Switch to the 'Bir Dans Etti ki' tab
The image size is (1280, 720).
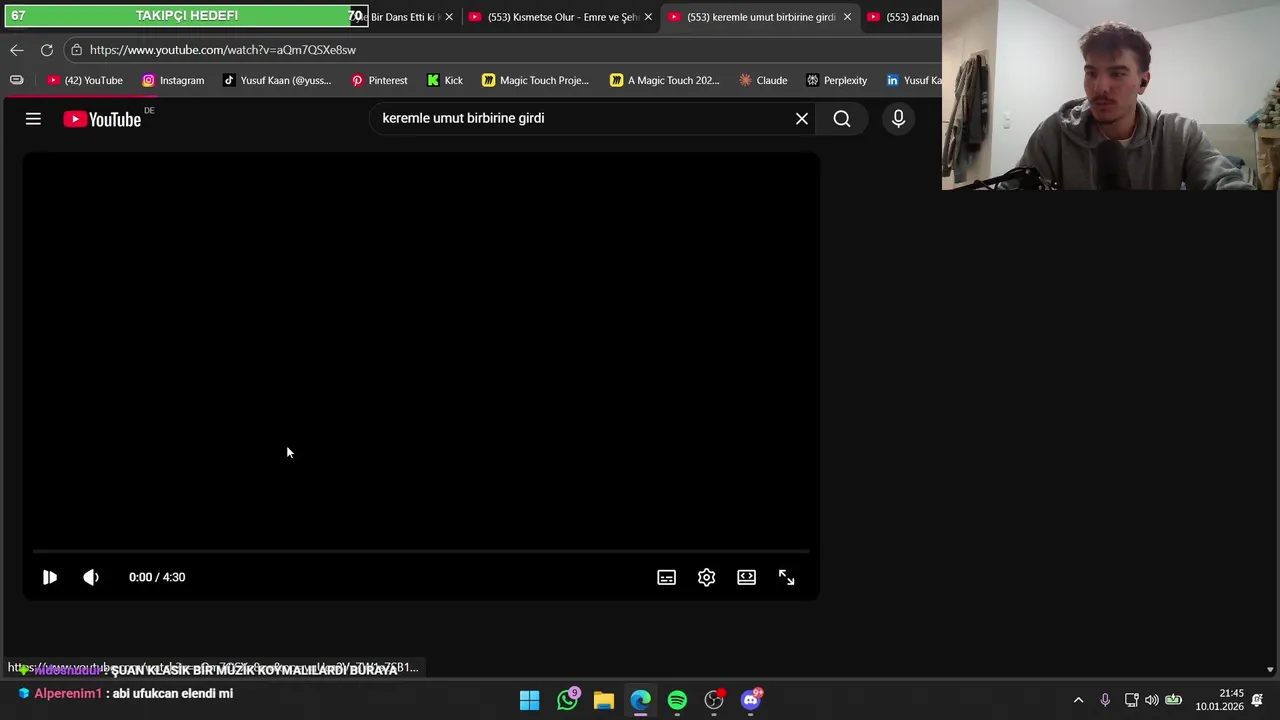point(405,17)
